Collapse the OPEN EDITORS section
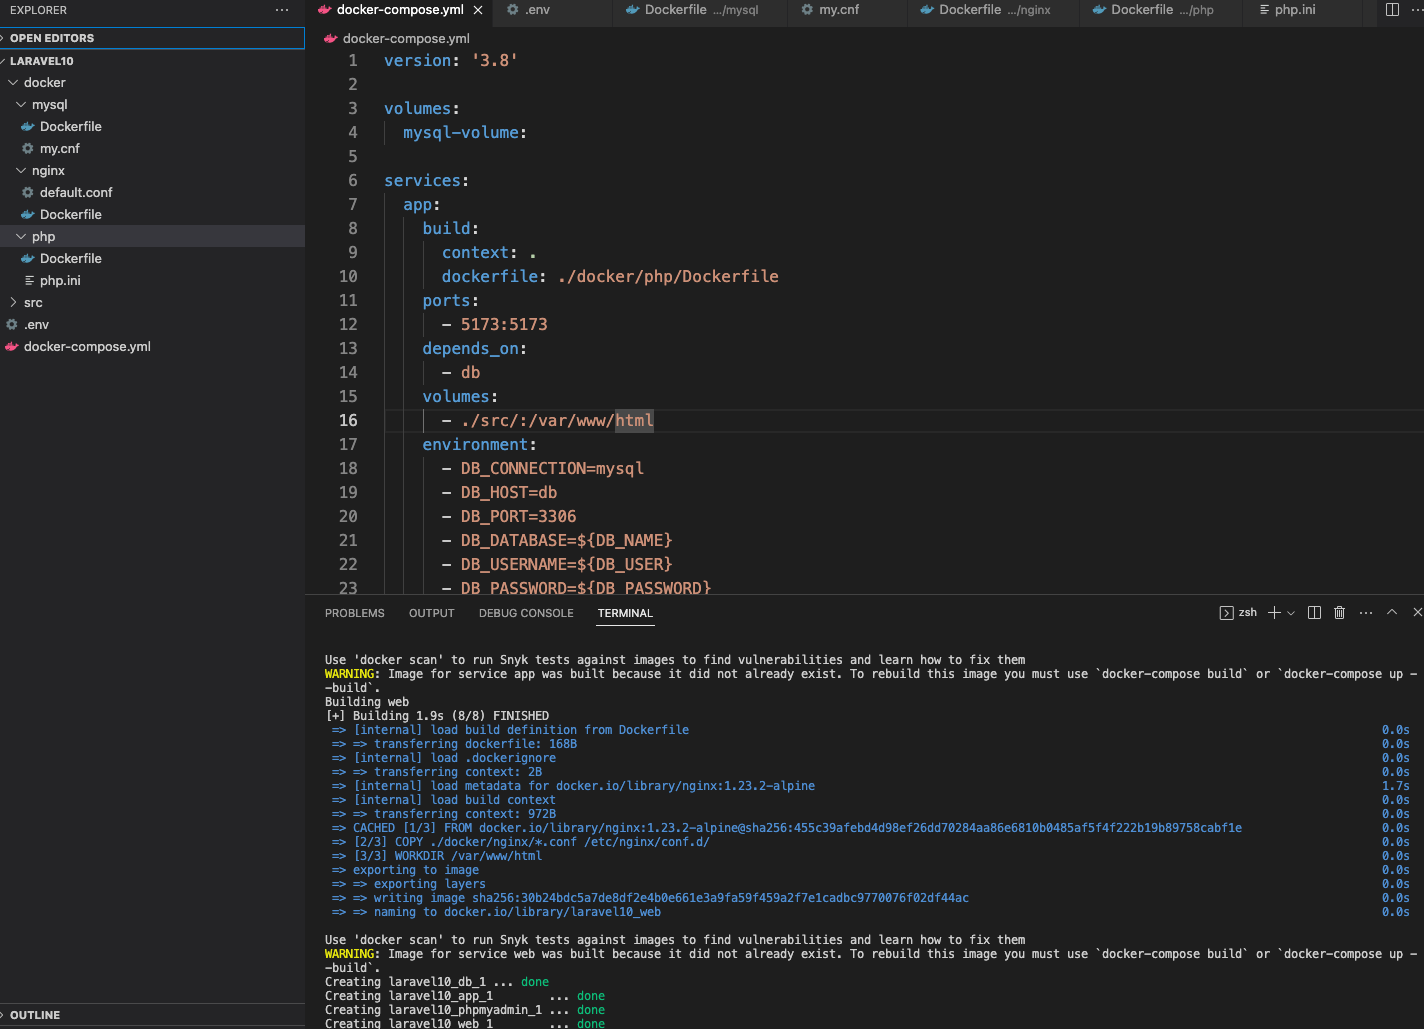 point(53,37)
